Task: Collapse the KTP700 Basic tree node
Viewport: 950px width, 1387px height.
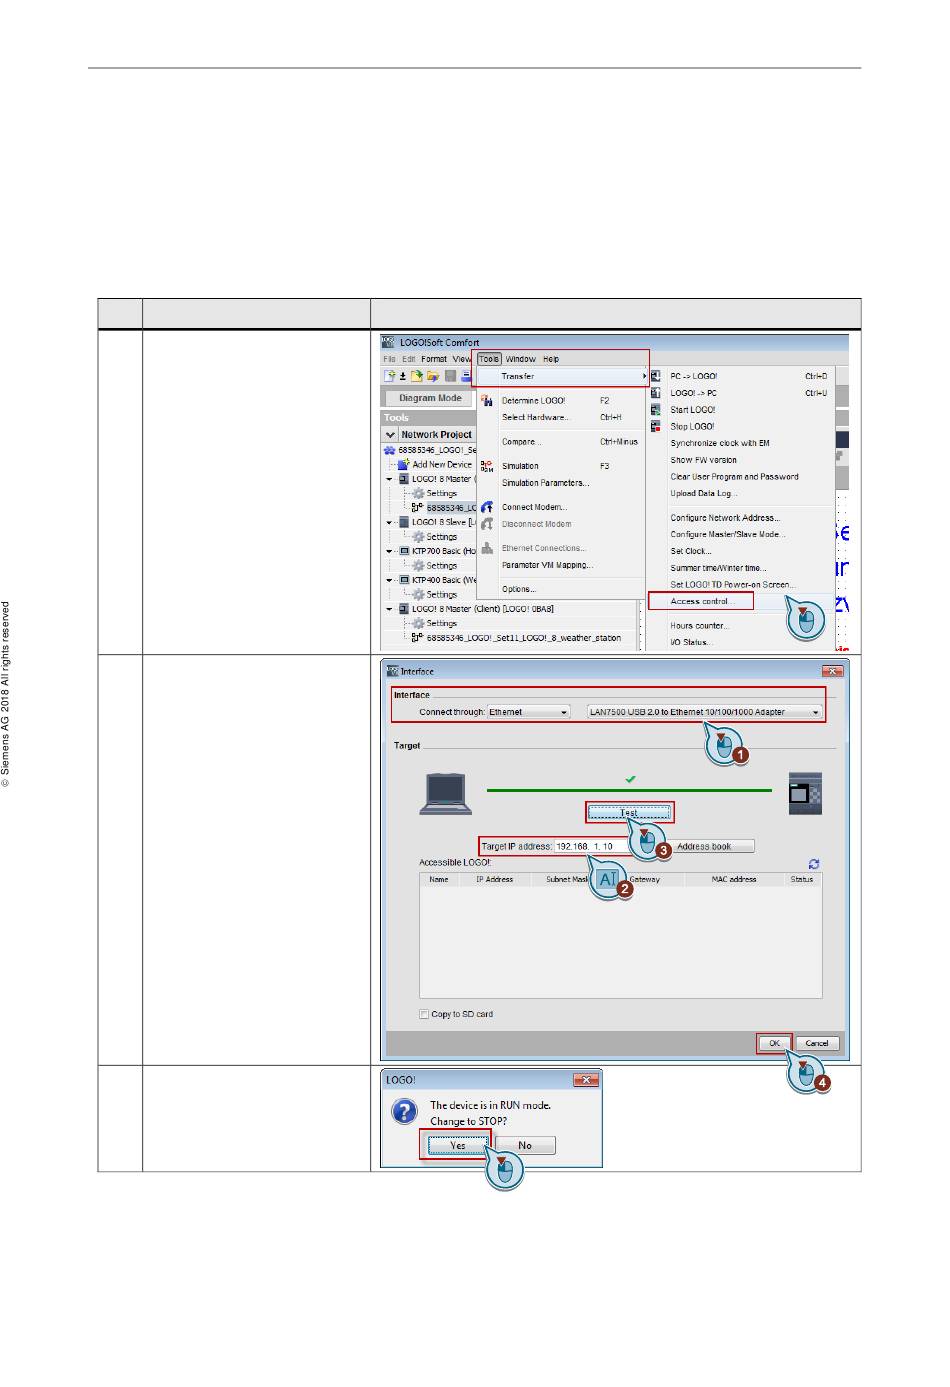Action: coord(390,551)
